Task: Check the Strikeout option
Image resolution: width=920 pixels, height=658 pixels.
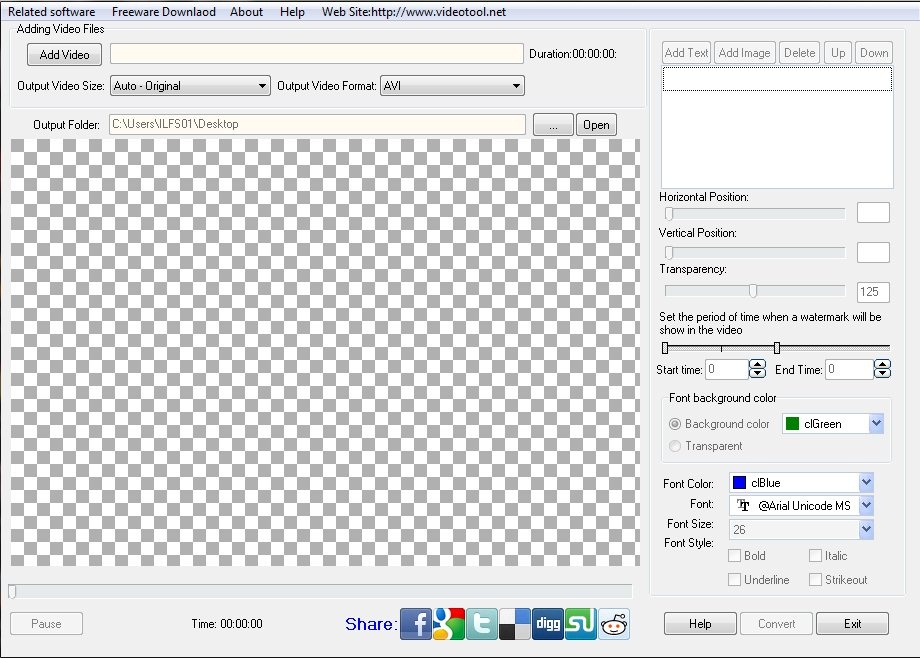Action: coord(815,580)
